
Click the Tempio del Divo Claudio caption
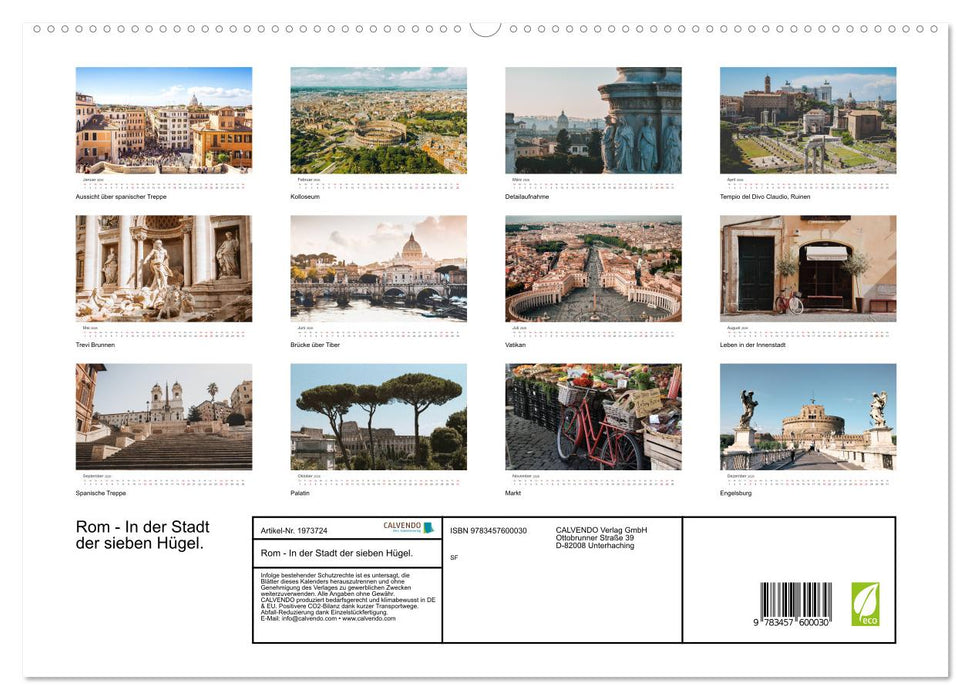pos(765,197)
